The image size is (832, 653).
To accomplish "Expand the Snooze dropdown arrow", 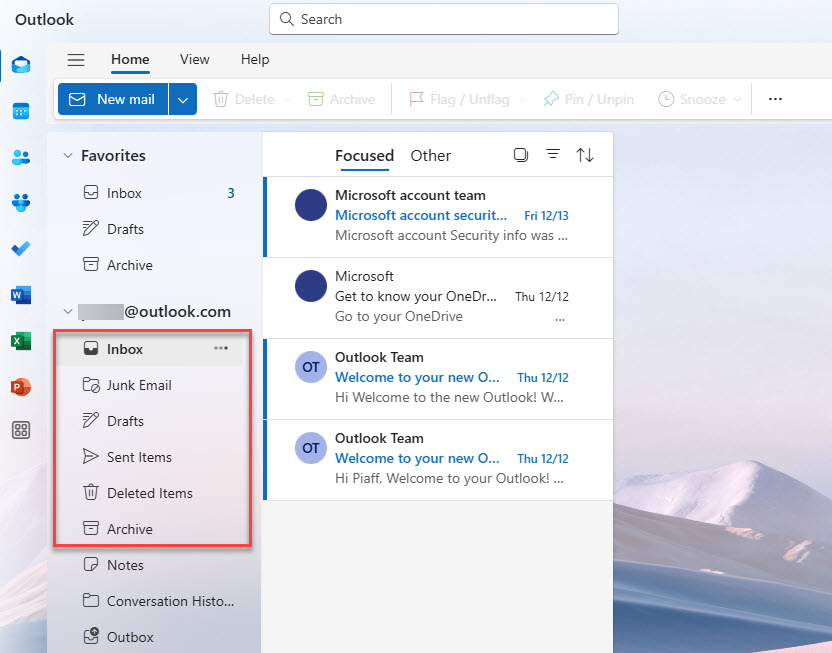I will (738, 99).
